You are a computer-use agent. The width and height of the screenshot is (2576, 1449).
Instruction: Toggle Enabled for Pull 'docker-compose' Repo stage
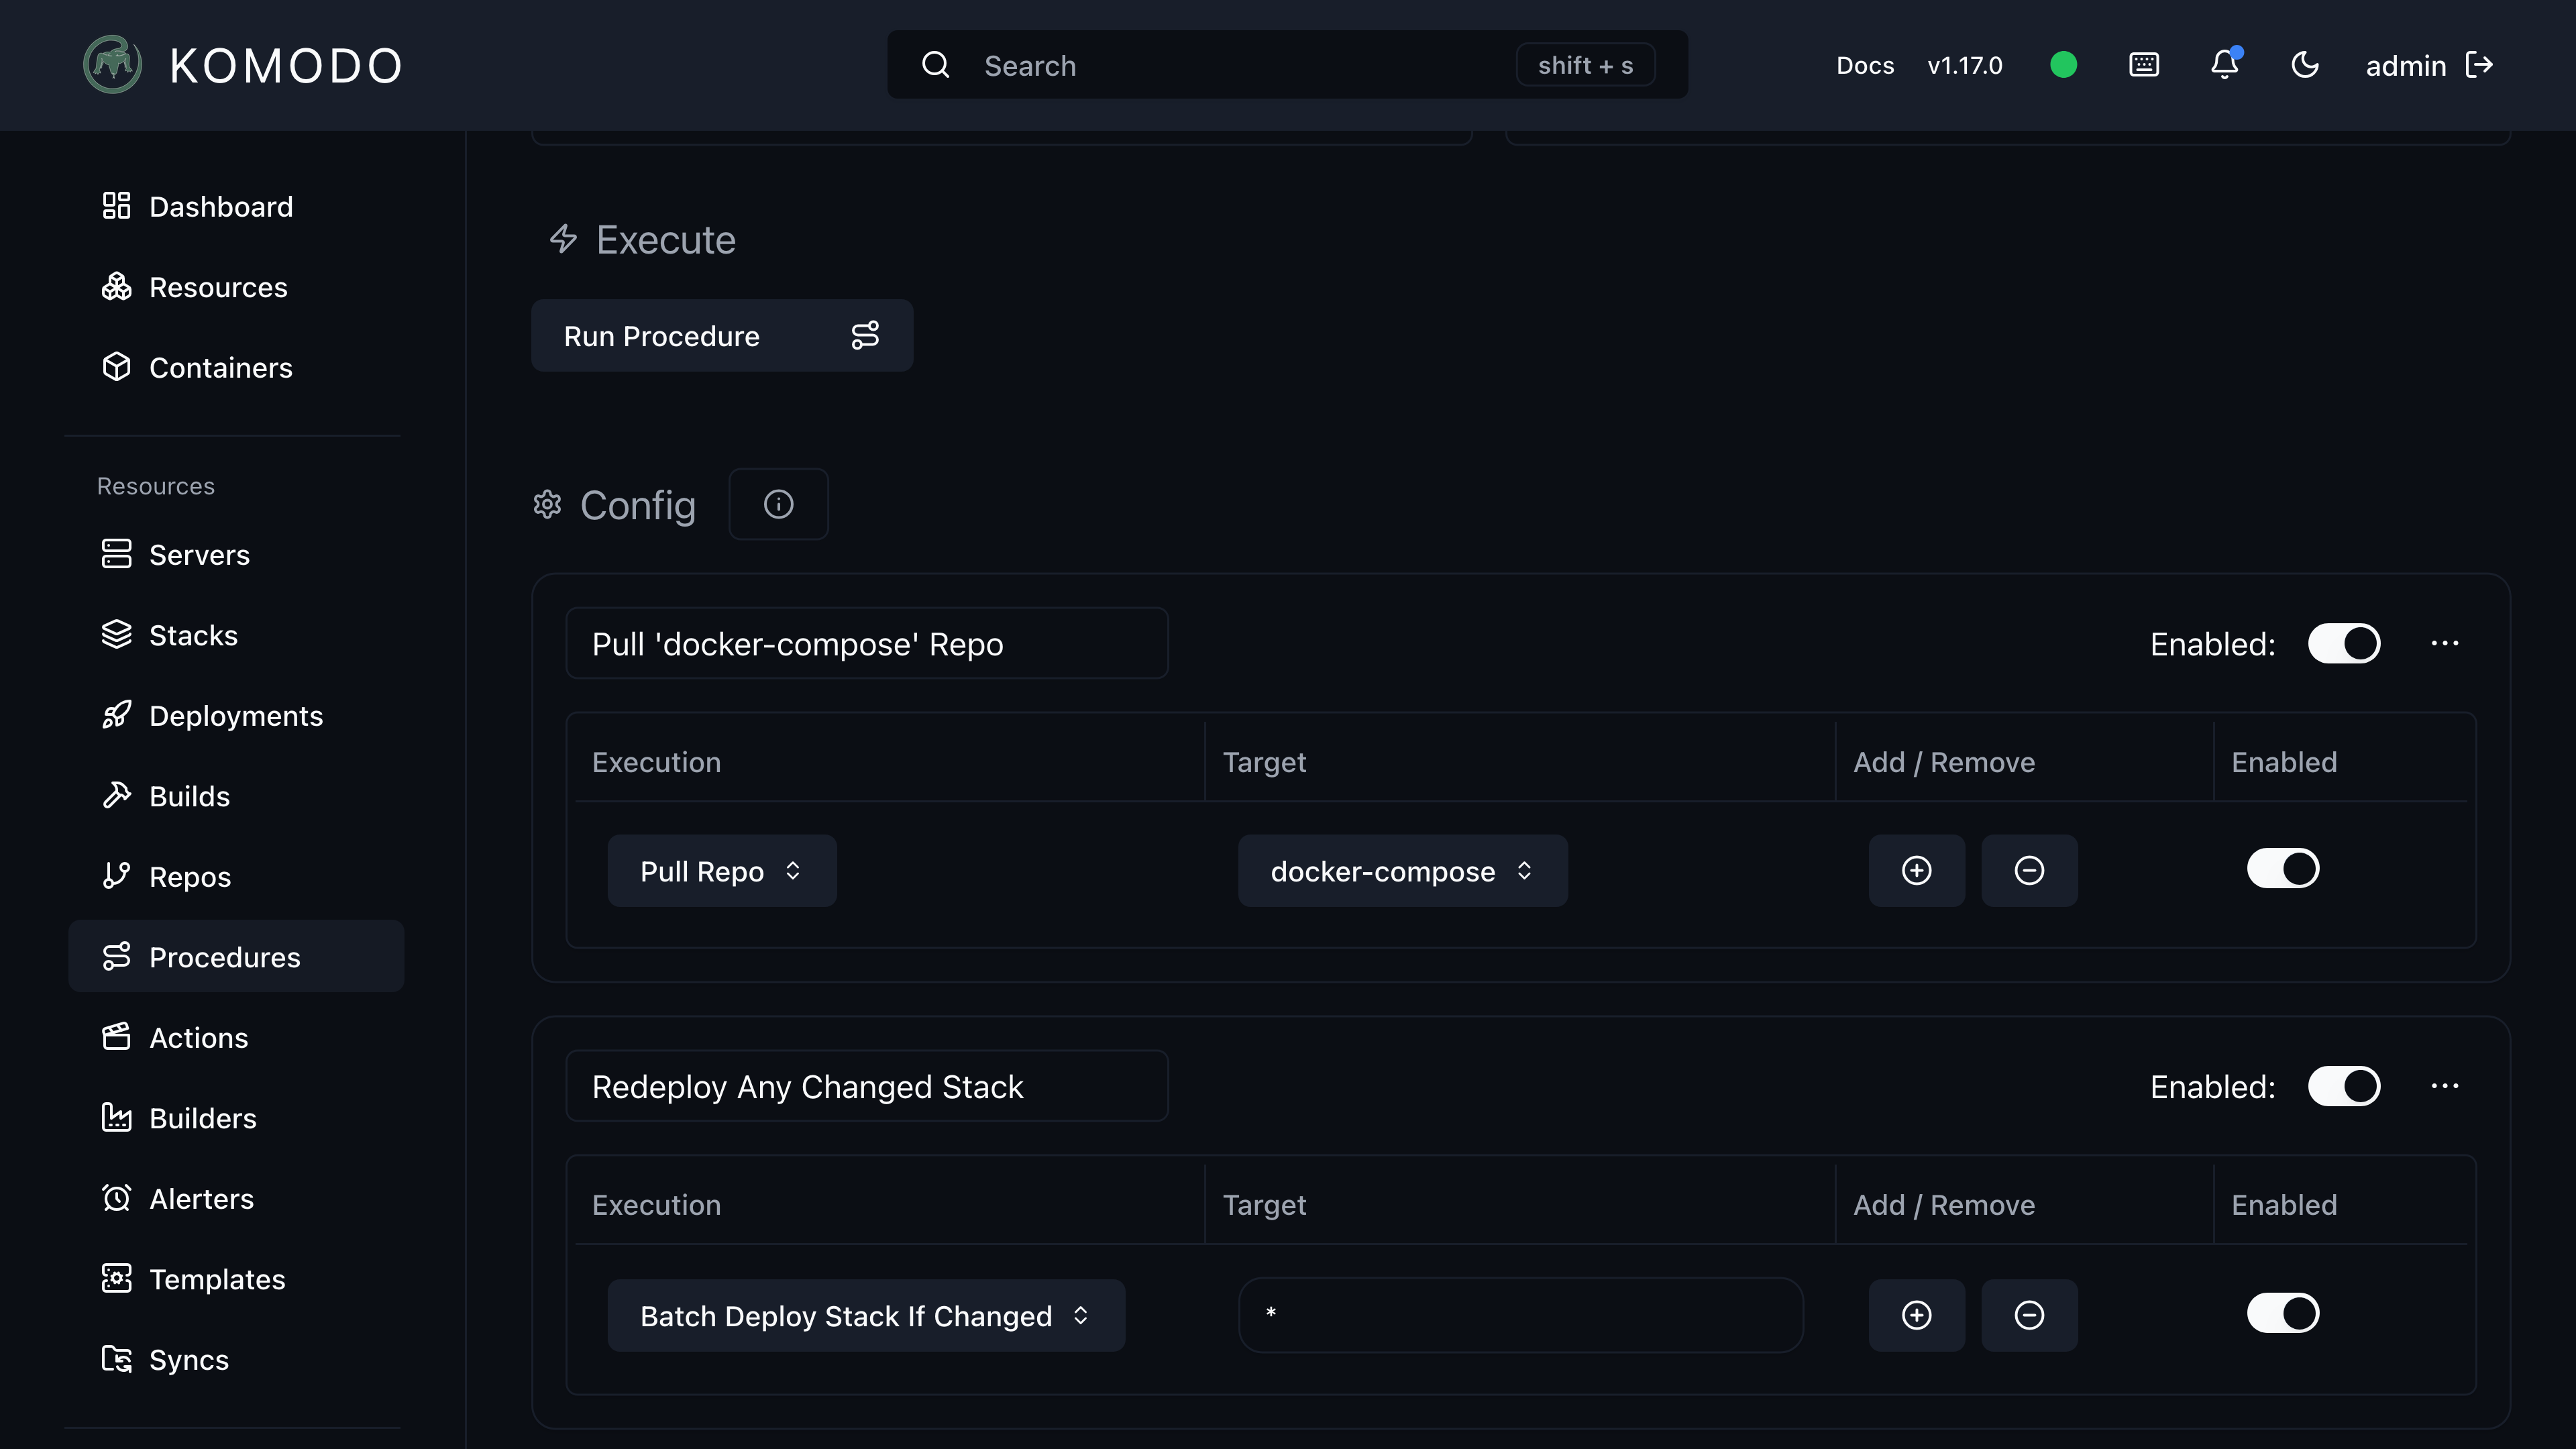pyautogui.click(x=2344, y=643)
